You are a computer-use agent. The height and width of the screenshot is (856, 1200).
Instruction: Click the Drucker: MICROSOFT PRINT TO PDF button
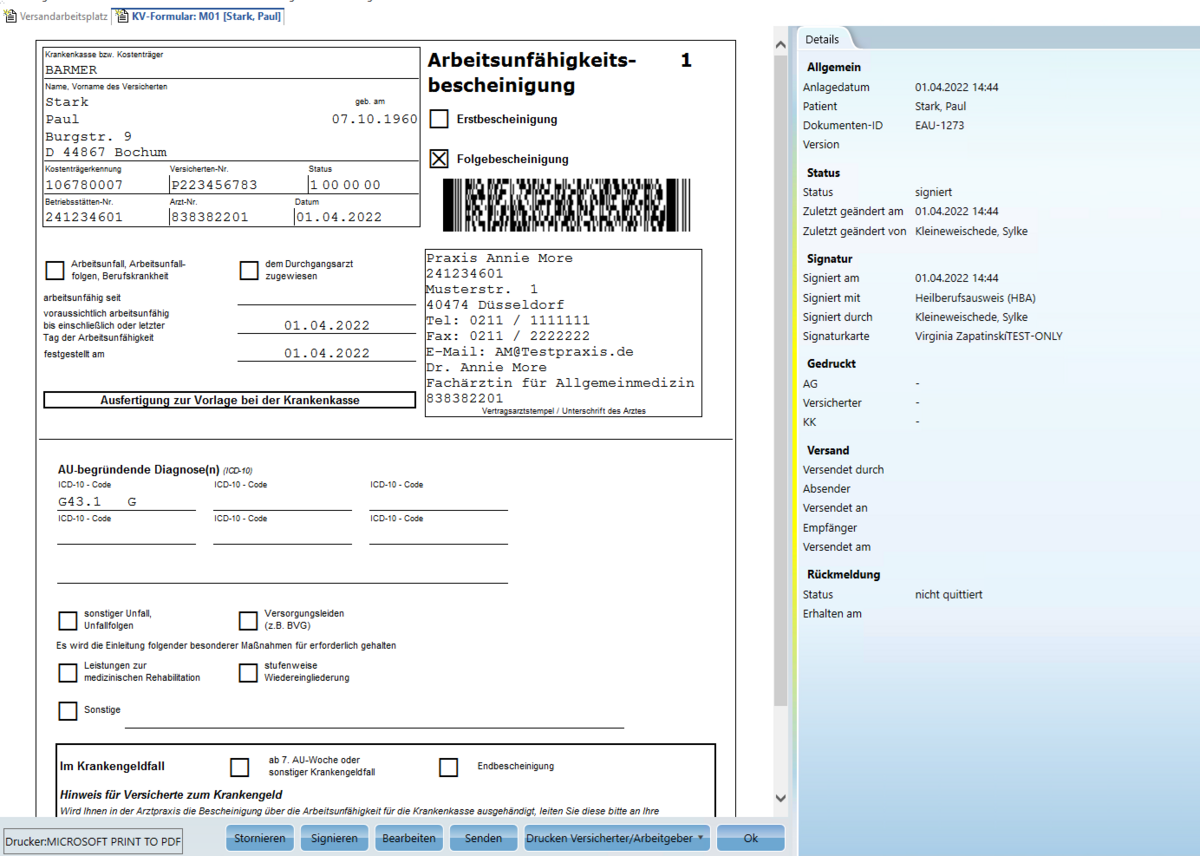[x=93, y=841]
